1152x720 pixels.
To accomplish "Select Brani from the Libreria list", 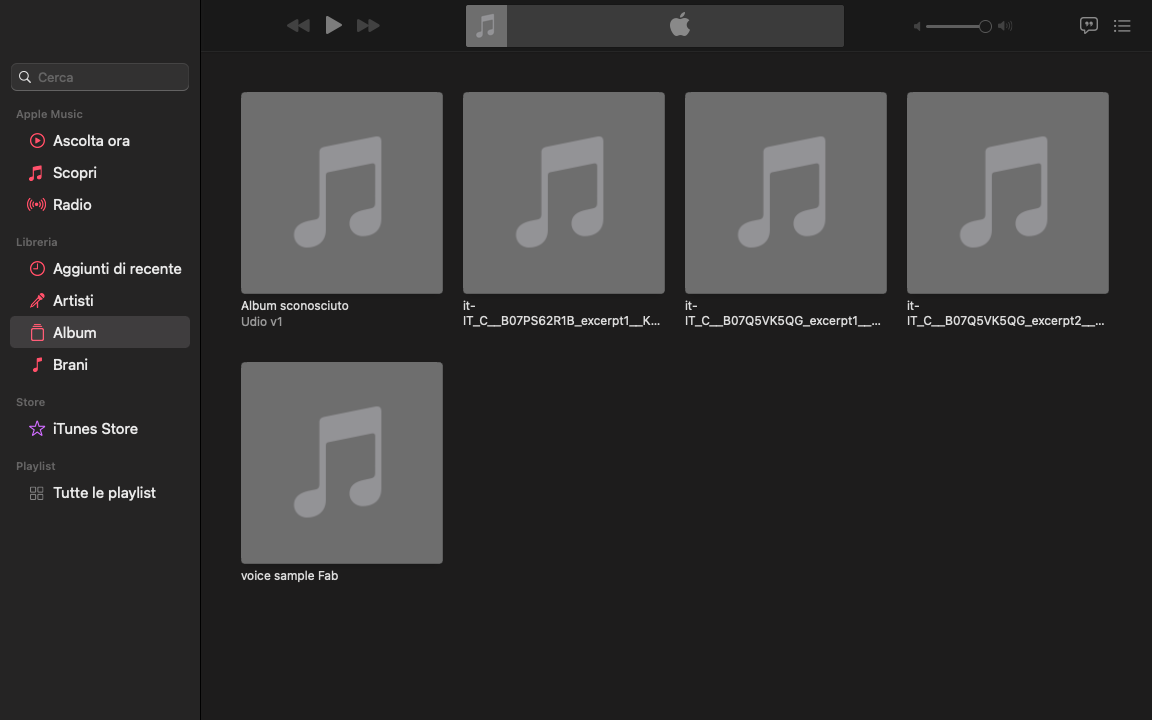I will click(x=70, y=364).
